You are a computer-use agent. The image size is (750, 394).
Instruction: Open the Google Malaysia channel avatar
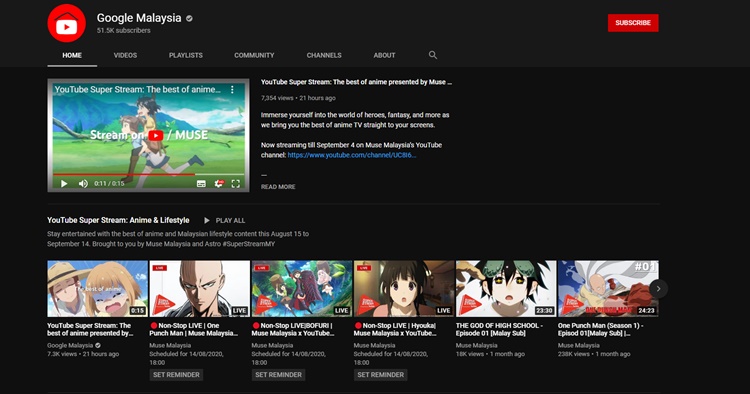[66, 23]
